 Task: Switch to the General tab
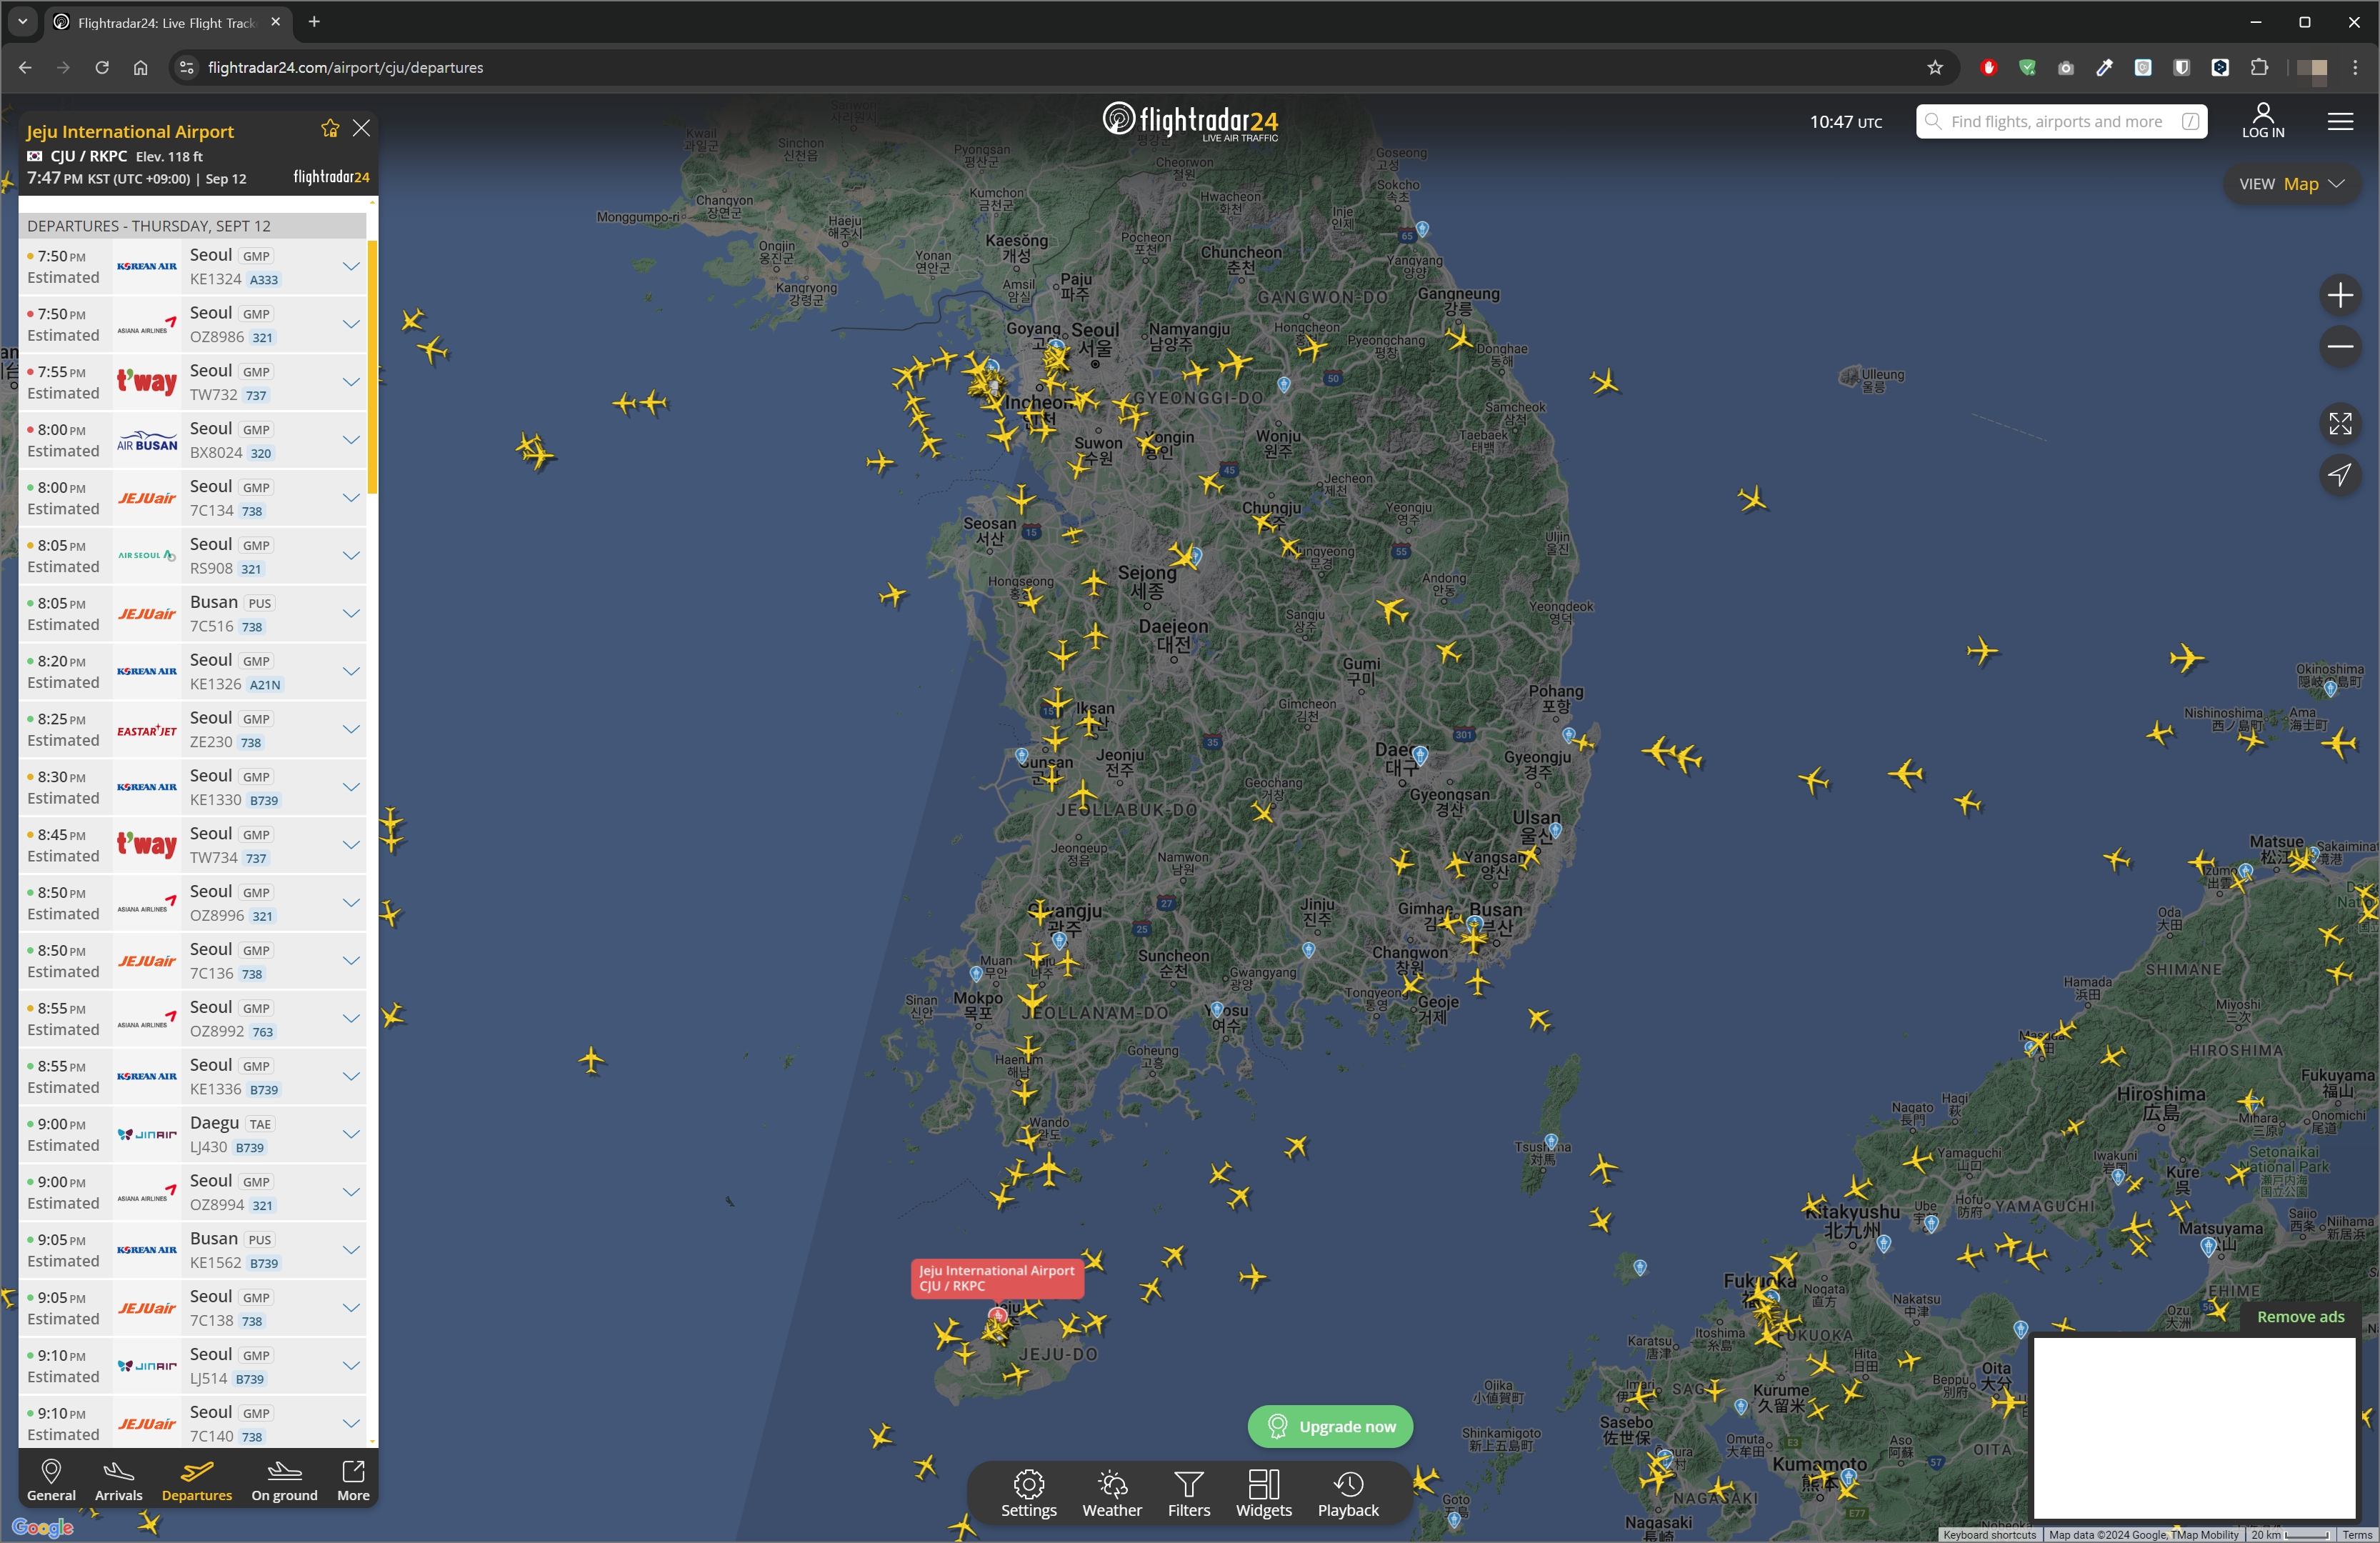click(x=51, y=1480)
